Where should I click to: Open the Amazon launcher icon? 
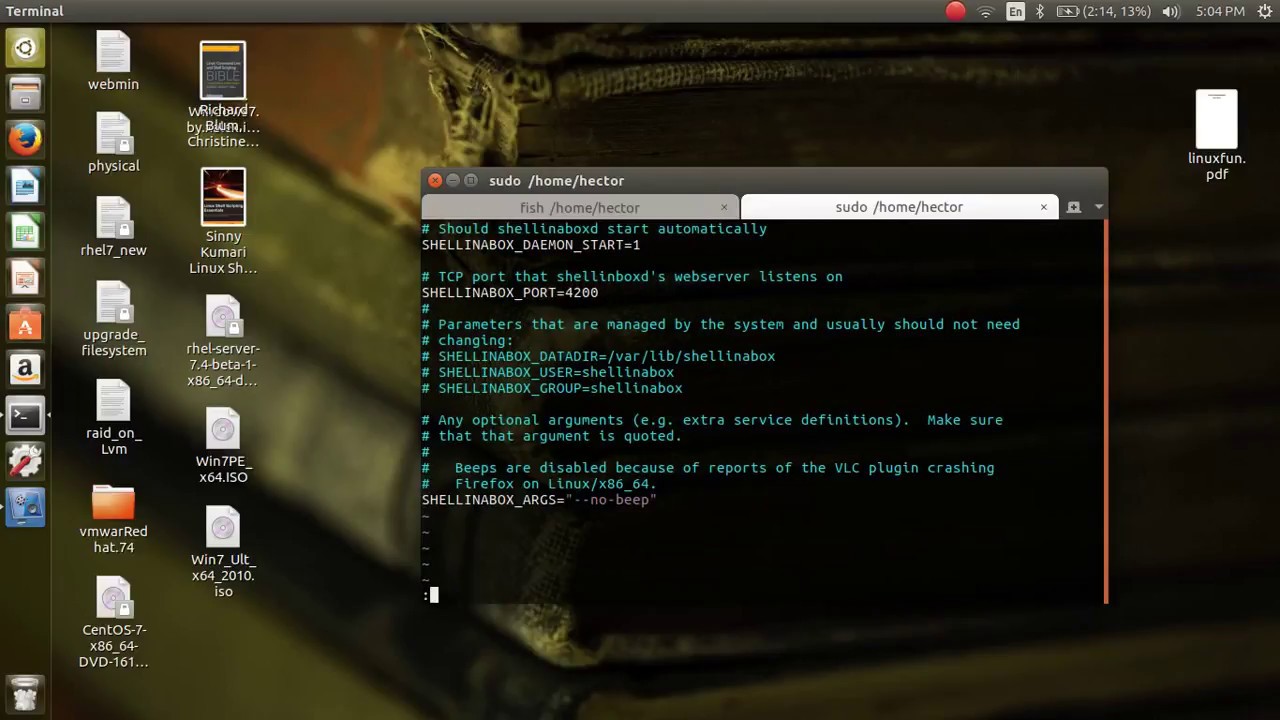click(25, 370)
